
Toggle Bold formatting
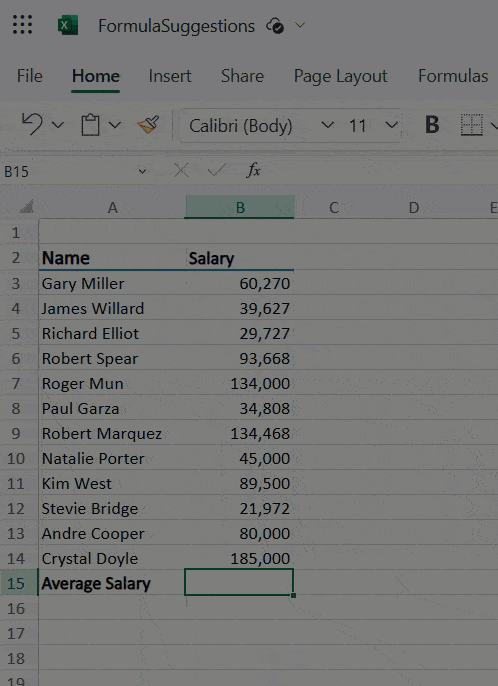[432, 125]
